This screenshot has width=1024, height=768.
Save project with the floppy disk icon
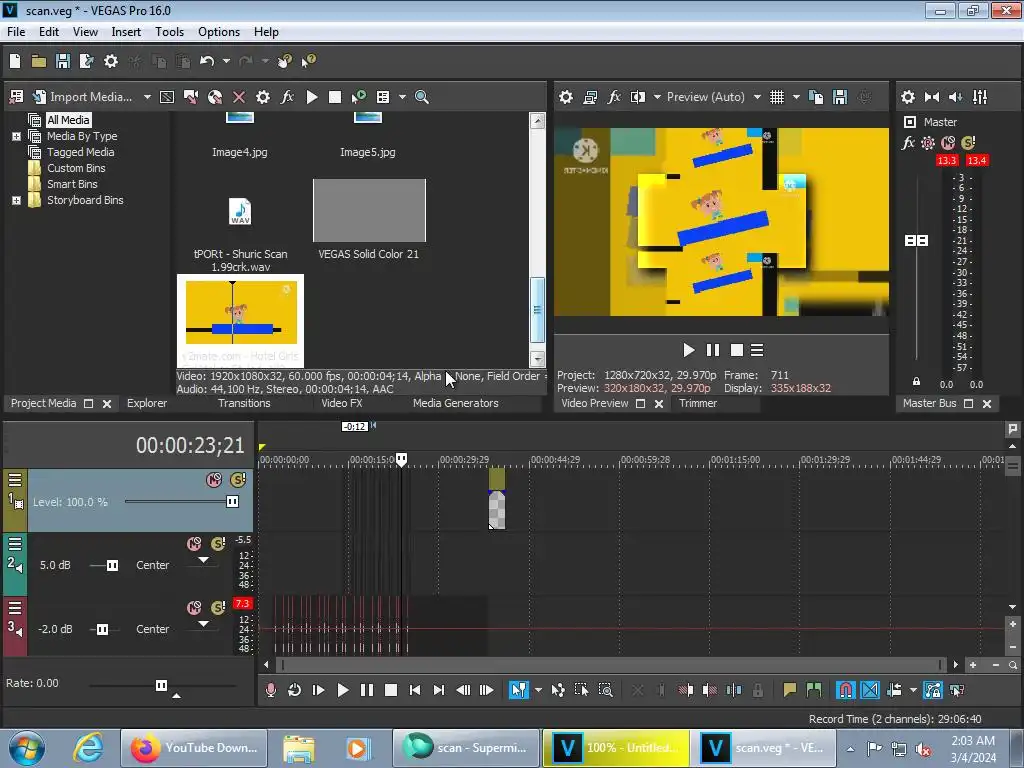coord(63,61)
